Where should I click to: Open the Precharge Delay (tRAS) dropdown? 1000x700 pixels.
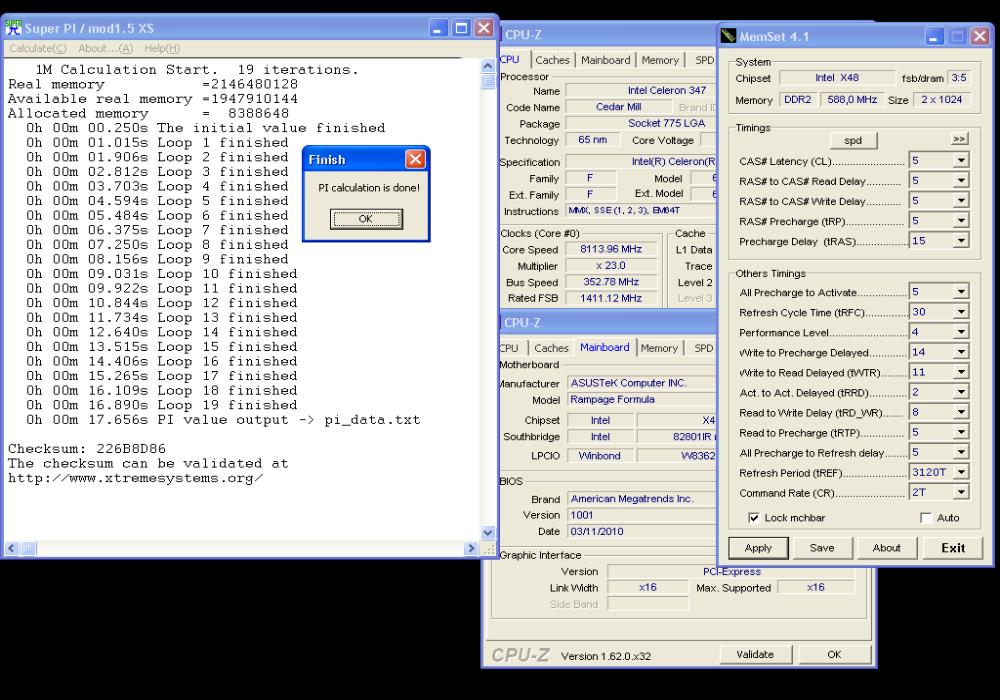961,240
